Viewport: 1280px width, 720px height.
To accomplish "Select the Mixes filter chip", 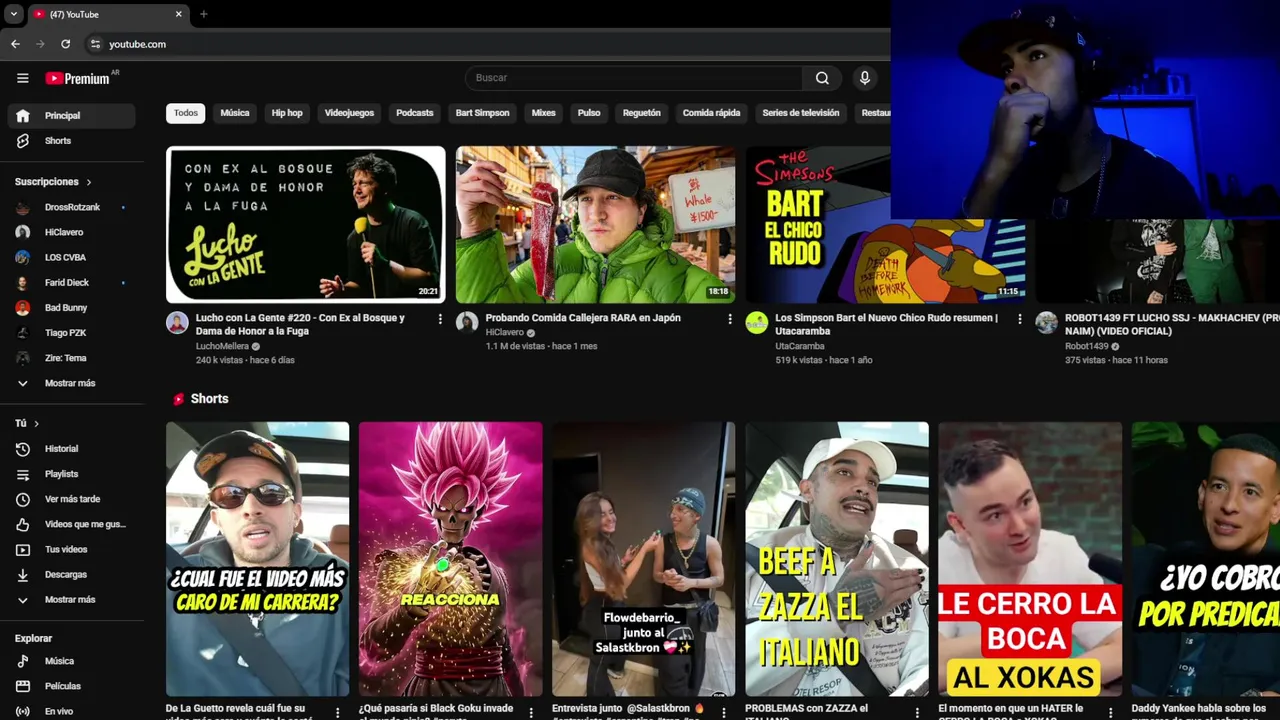I will 544,113.
